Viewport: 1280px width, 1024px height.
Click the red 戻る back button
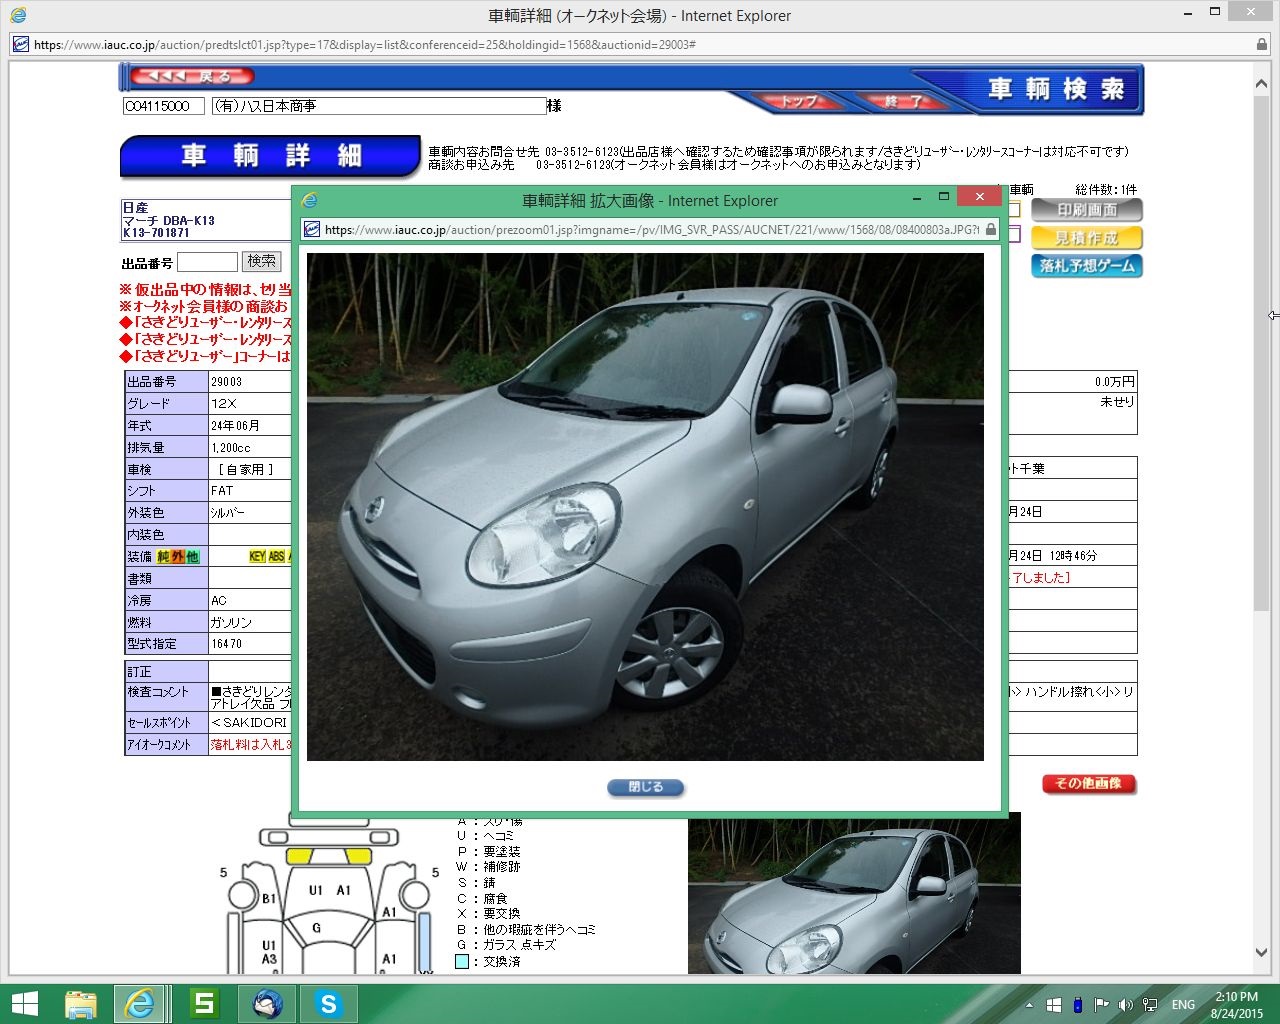(193, 76)
